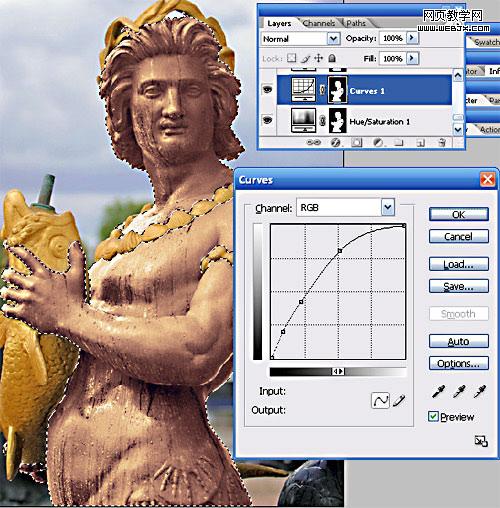Create new adjustment layer icon
The width and height of the screenshot is (500, 508).
tap(378, 143)
